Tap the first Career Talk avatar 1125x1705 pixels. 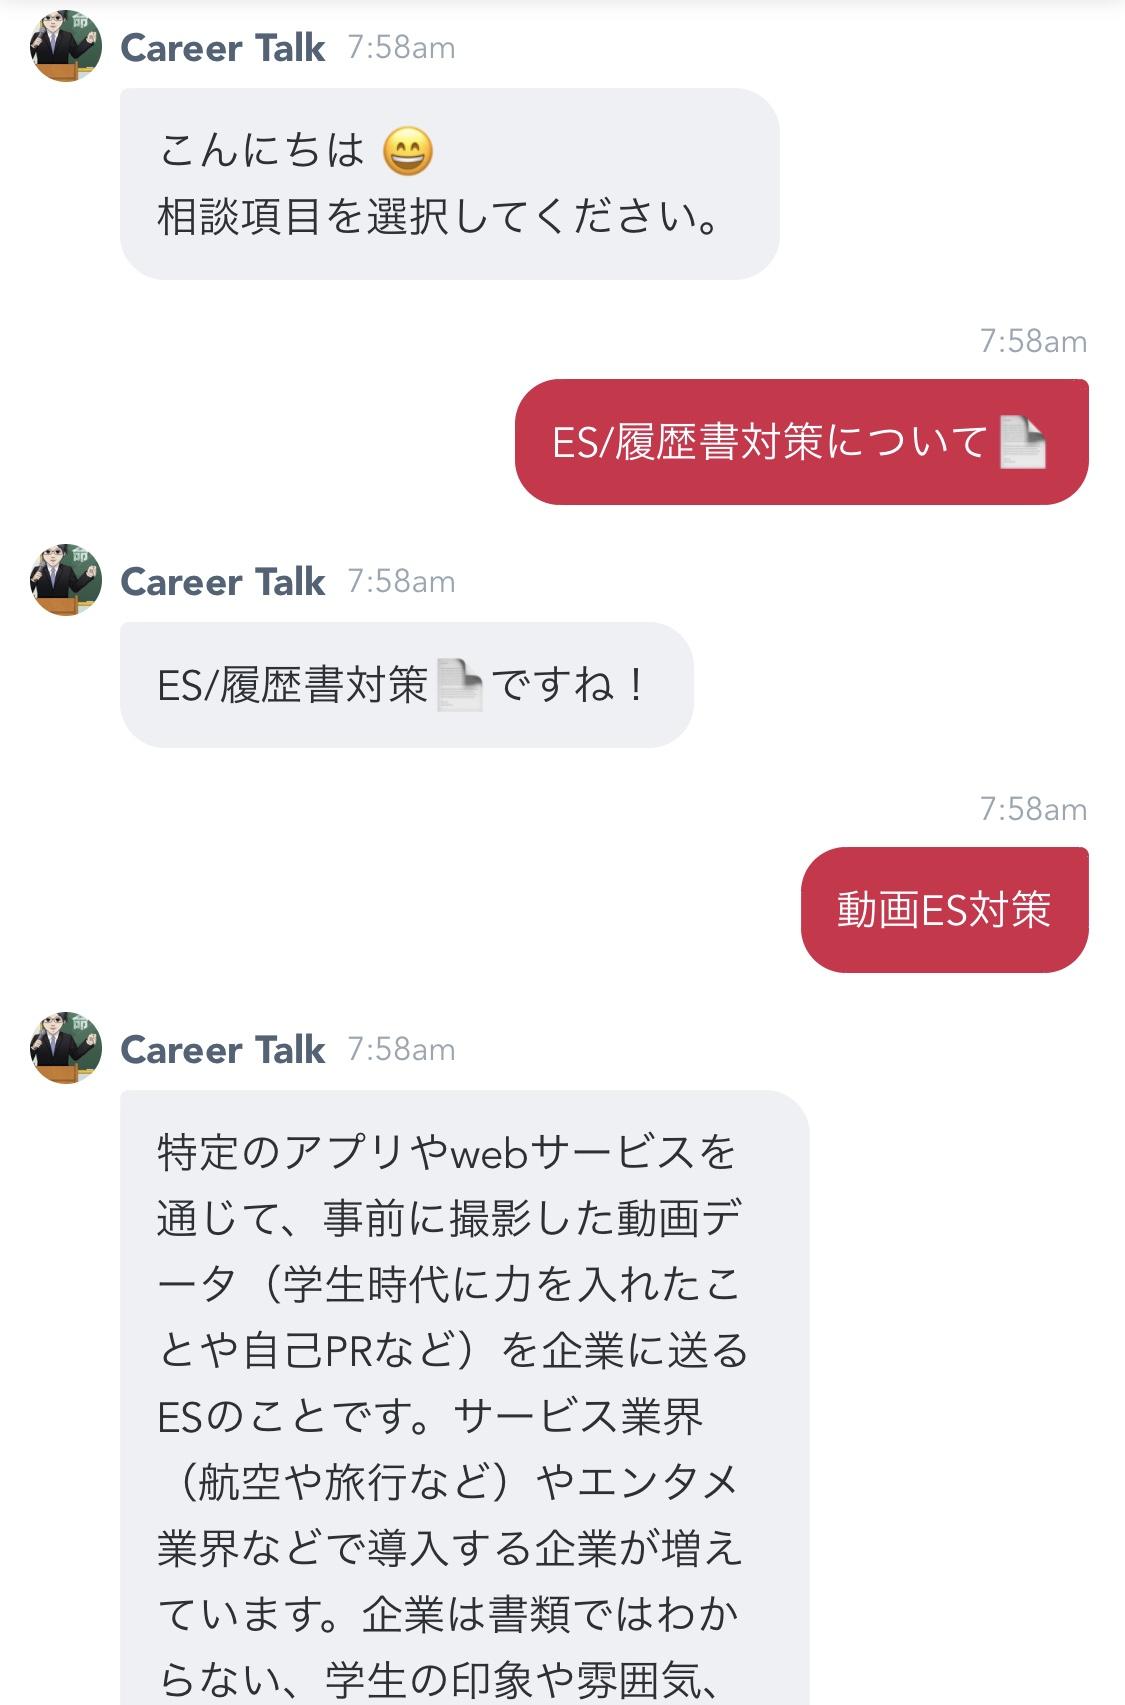66,46
